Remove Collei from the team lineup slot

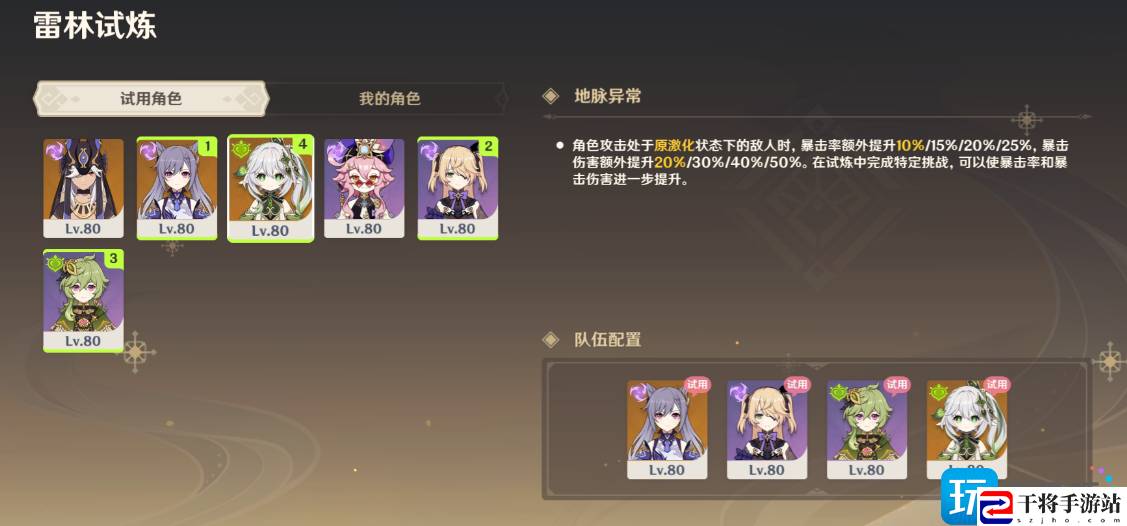pos(867,429)
